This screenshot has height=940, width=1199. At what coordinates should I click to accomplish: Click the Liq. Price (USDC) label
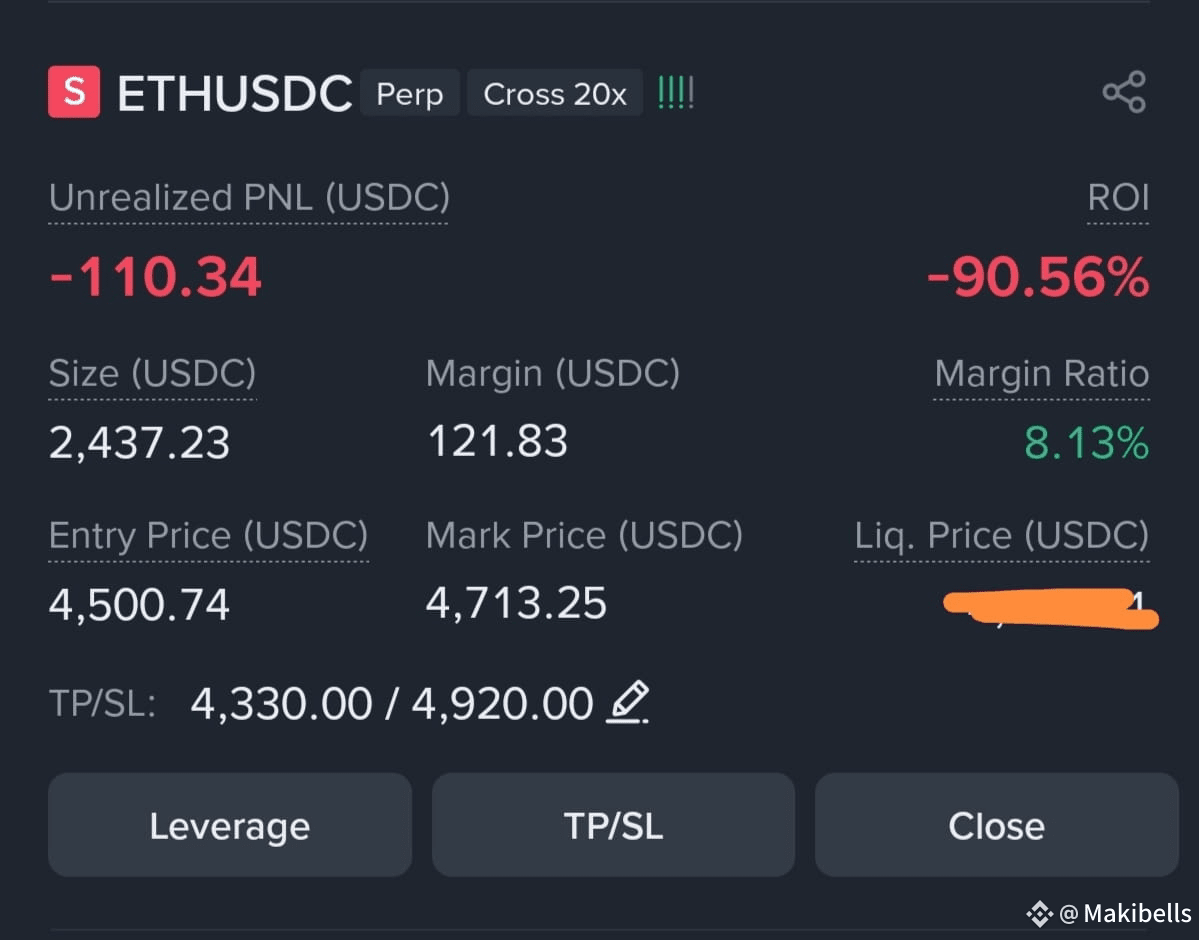1002,535
